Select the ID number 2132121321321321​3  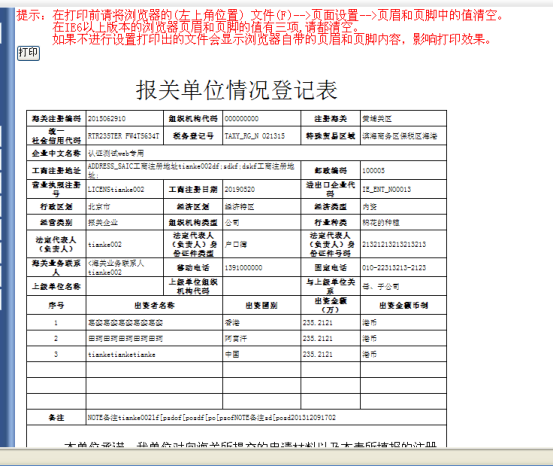(394, 244)
